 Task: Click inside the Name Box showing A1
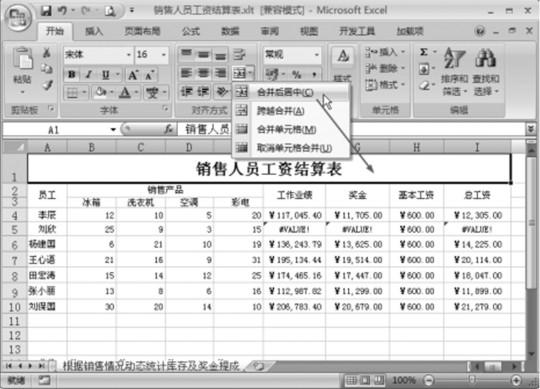coord(53,130)
